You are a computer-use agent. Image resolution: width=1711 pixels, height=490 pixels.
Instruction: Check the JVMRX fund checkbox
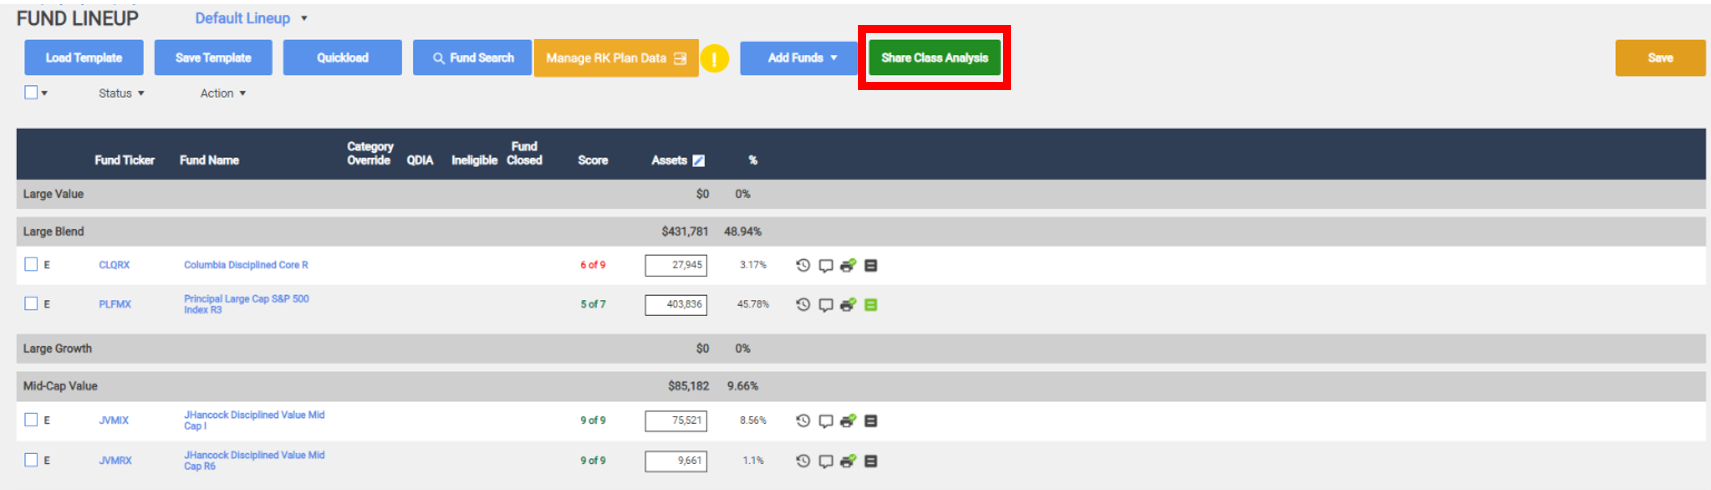31,460
